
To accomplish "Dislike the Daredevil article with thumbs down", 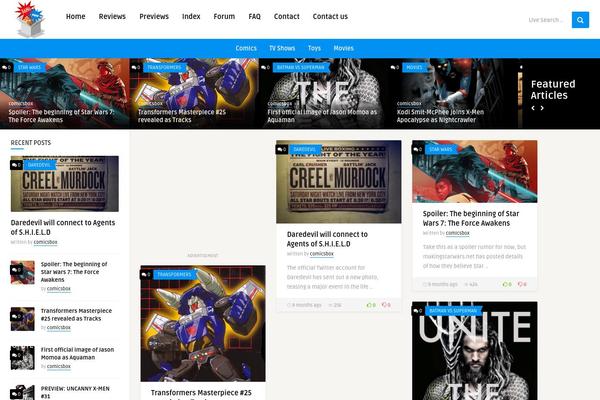I will tap(386, 305).
